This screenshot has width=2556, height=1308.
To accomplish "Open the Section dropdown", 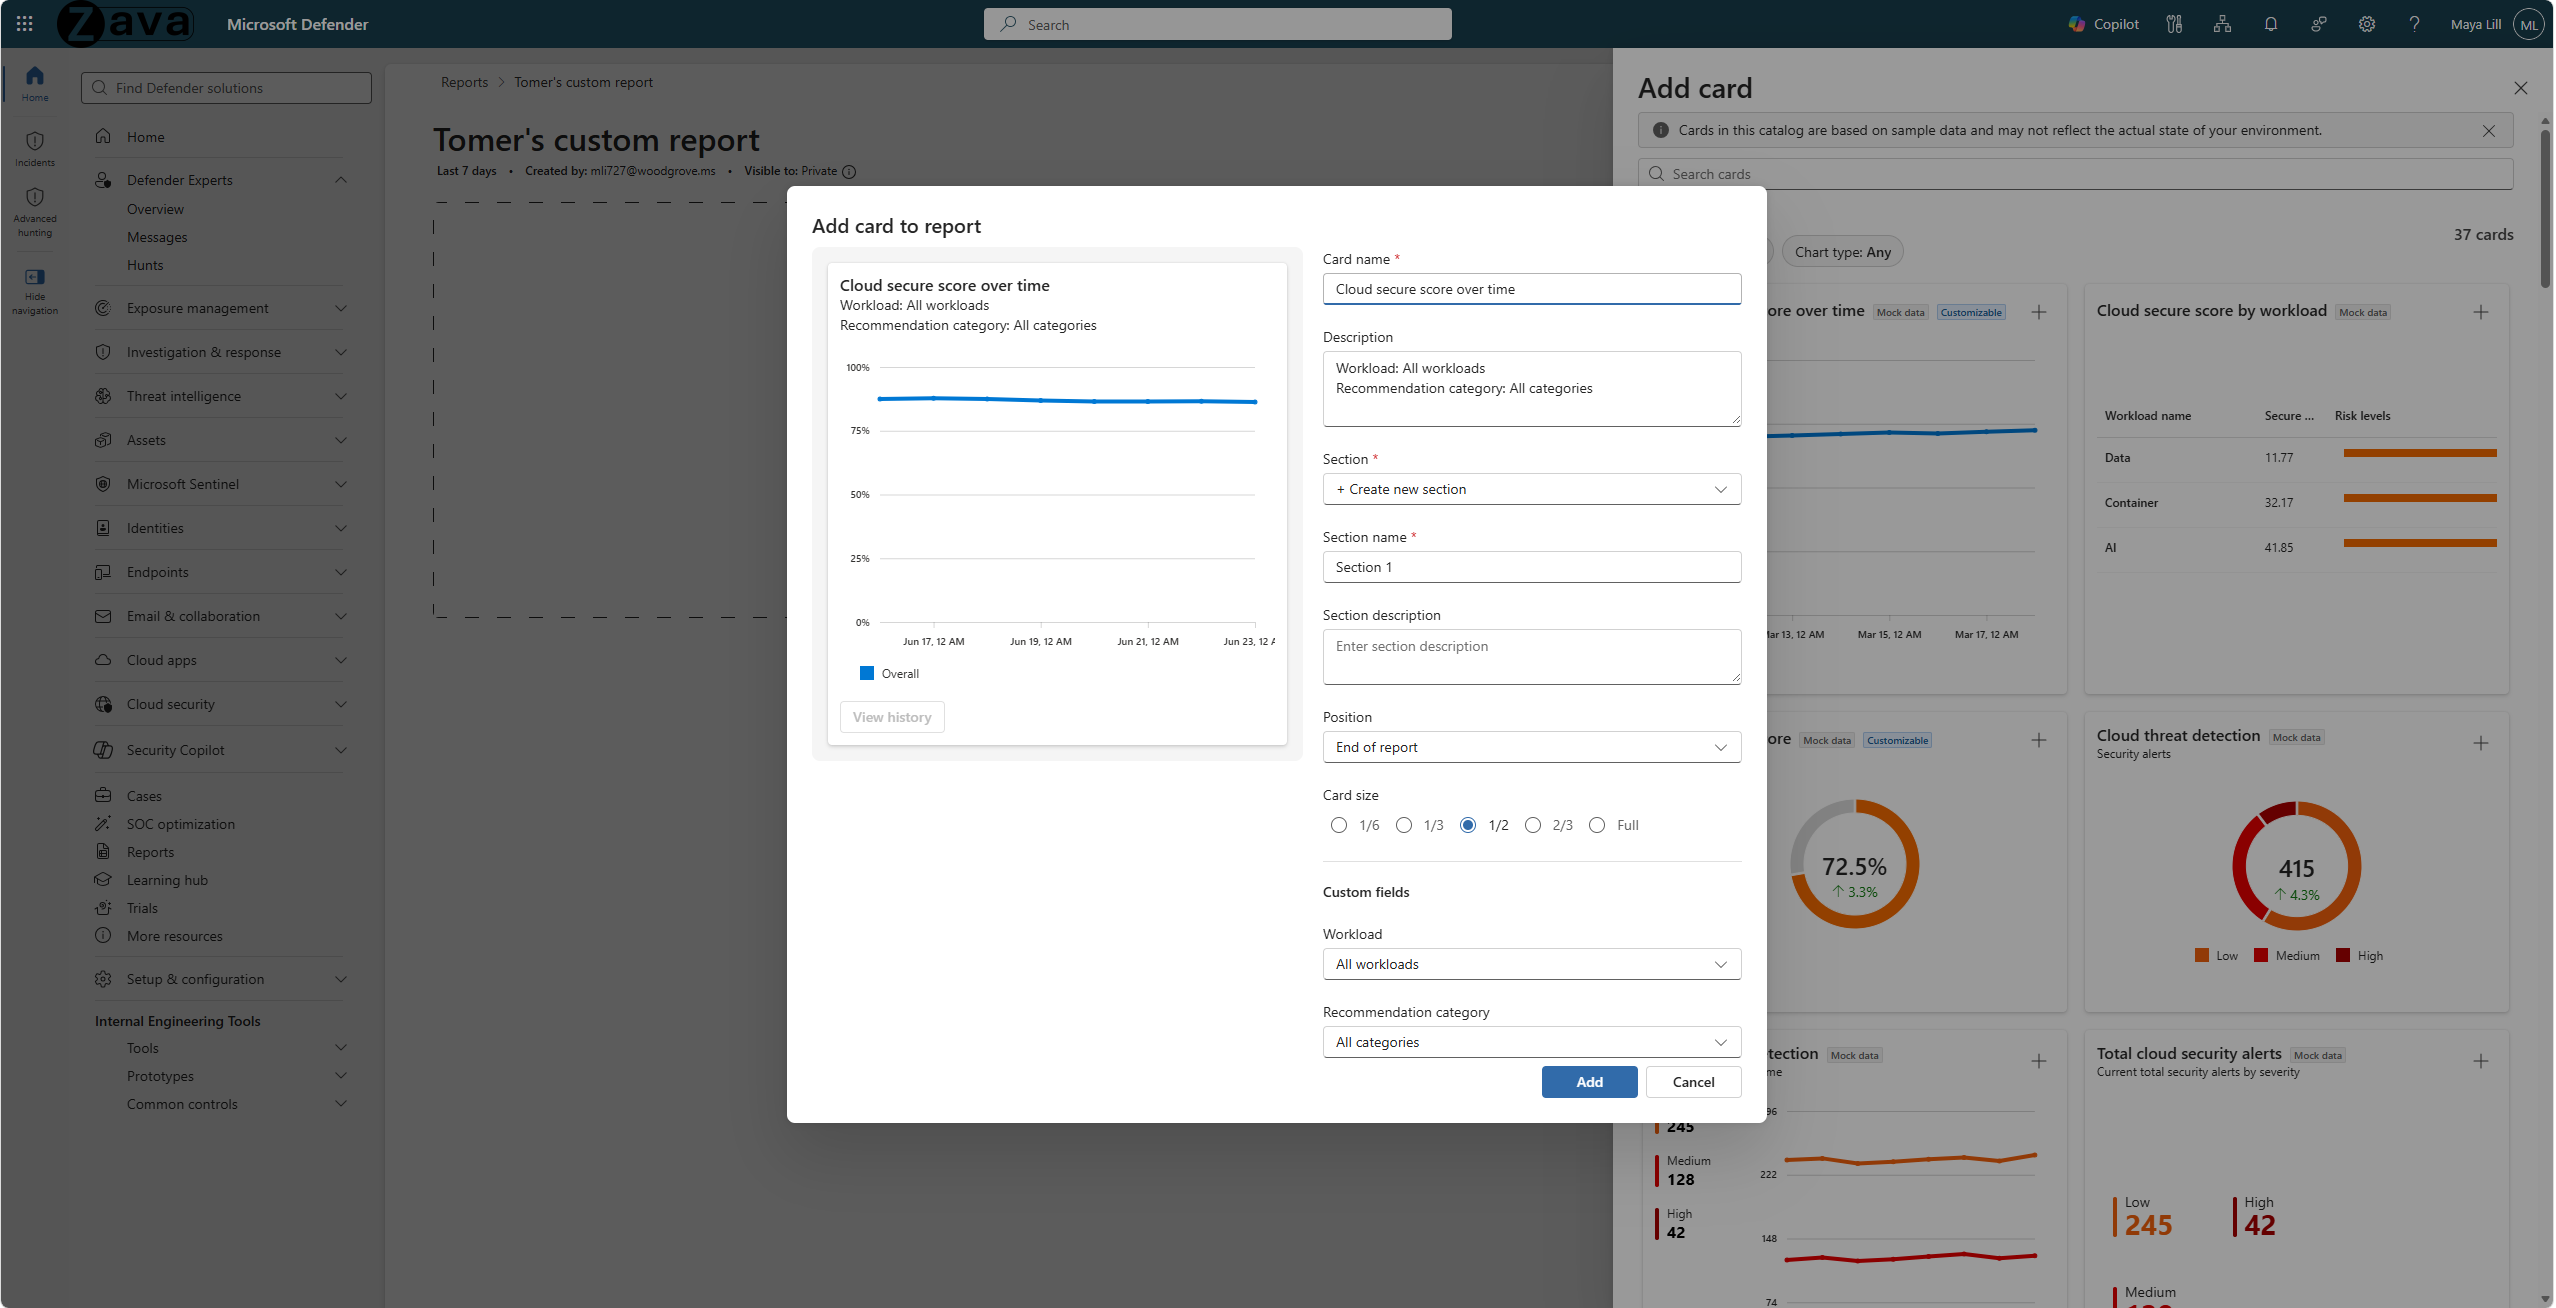I will pyautogui.click(x=1532, y=489).
